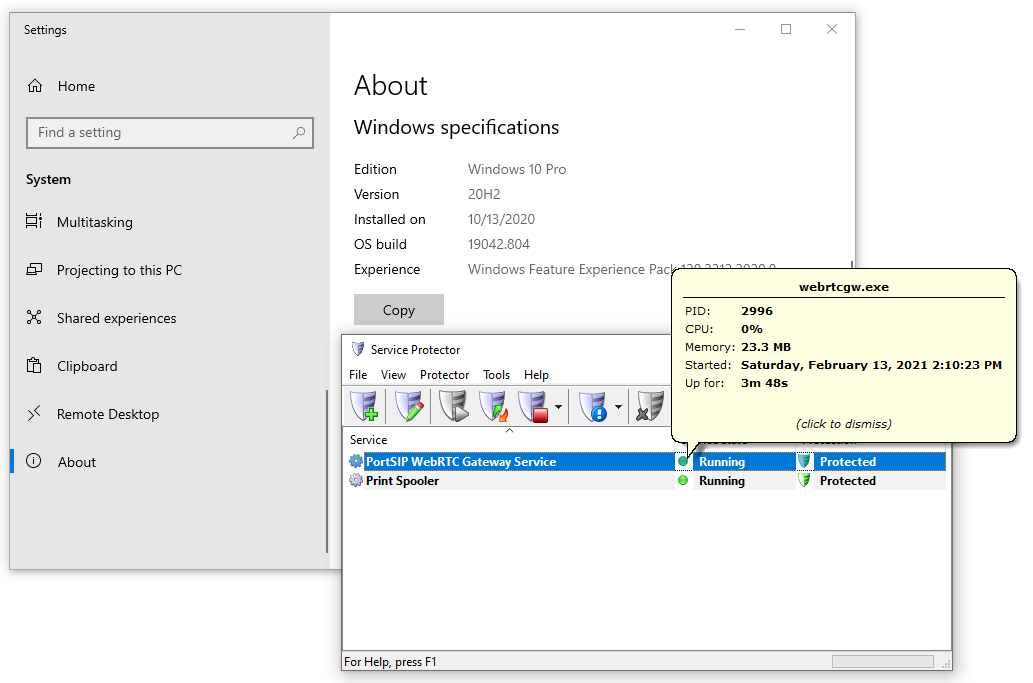Click Running status of PortSIP service
Image resolution: width=1033 pixels, height=683 pixels.
tap(722, 462)
